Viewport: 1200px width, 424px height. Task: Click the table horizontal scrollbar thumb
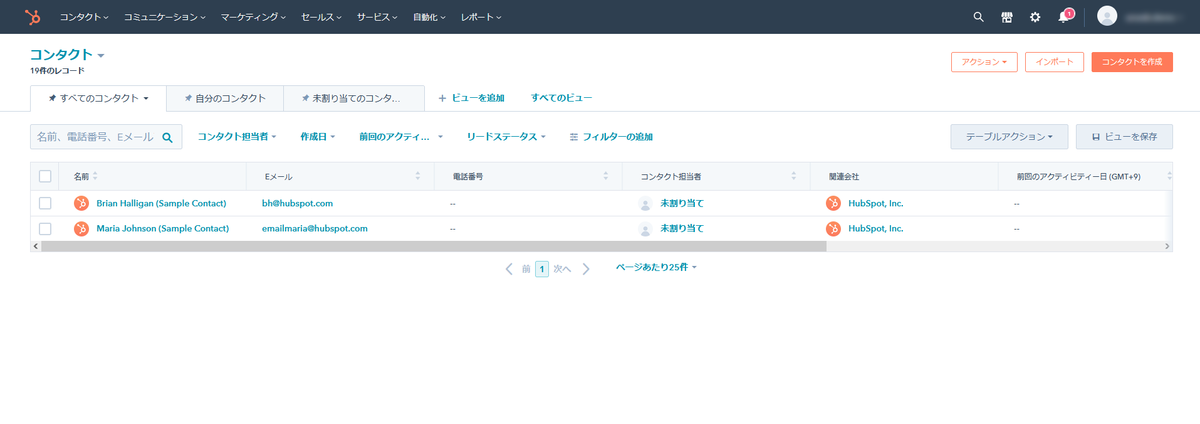pyautogui.click(x=433, y=246)
